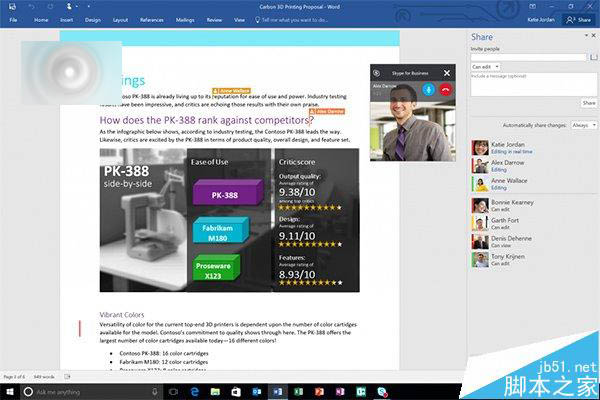Switch to the References tab

(x=152, y=19)
